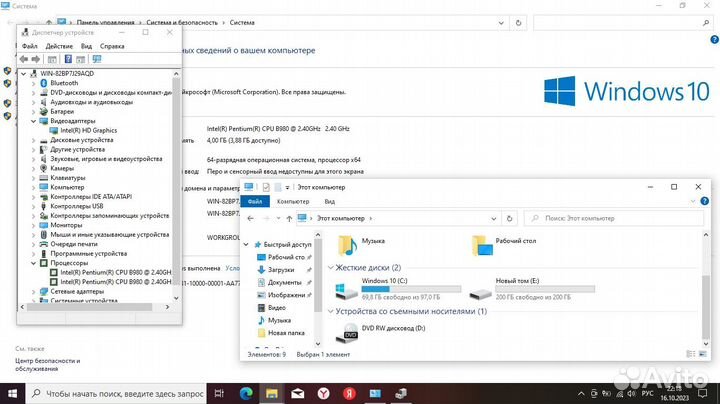Screen dimensions: 720x404
Task: Open the Action Center notifications icon
Action: pyautogui.click(x=703, y=393)
